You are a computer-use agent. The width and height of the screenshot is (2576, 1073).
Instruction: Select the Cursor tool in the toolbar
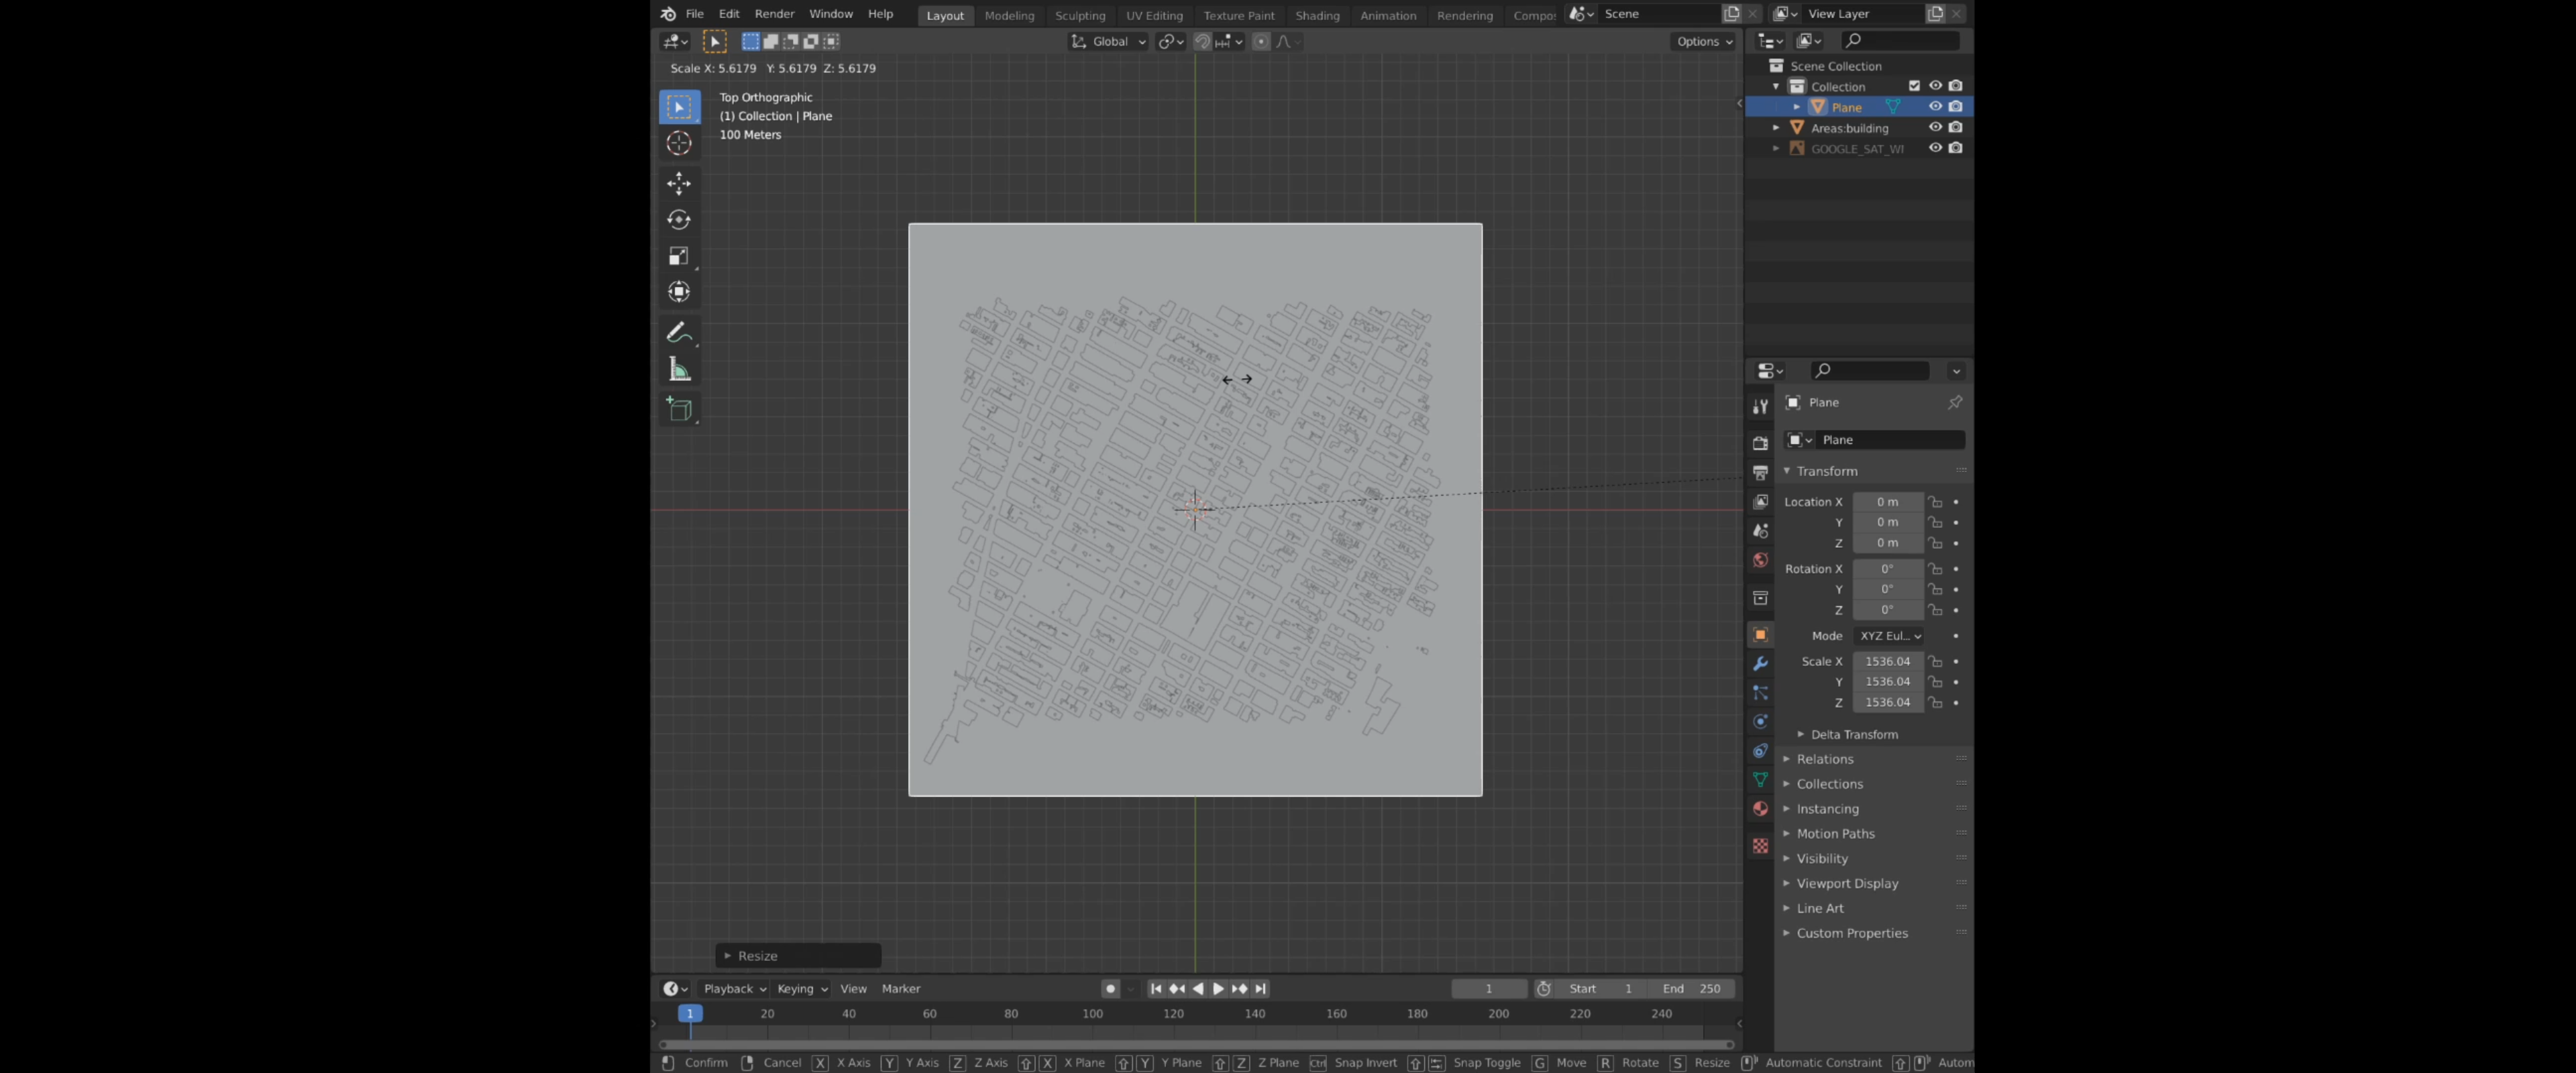click(679, 144)
